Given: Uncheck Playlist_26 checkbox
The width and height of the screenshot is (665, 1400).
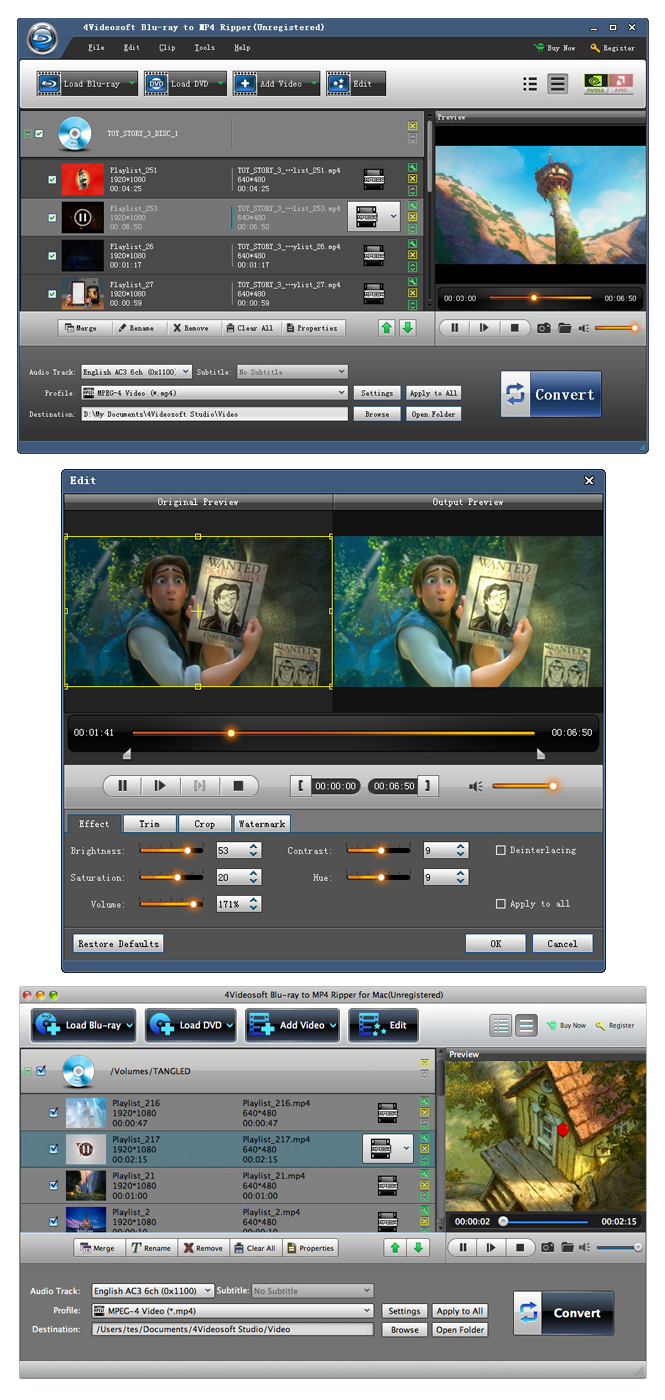Looking at the screenshot, I should pos(52,255).
